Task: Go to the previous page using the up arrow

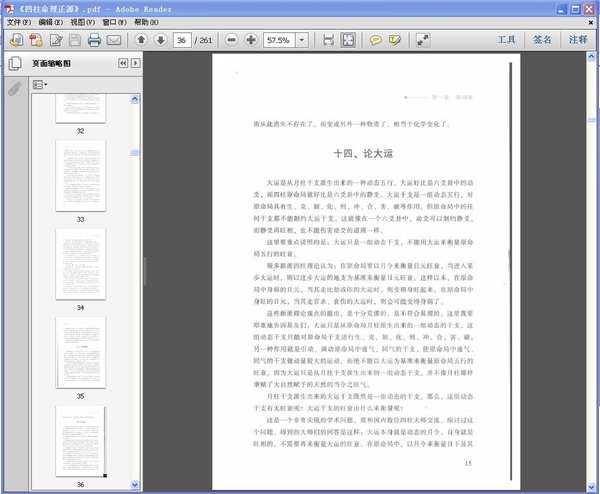Action: [x=140, y=40]
